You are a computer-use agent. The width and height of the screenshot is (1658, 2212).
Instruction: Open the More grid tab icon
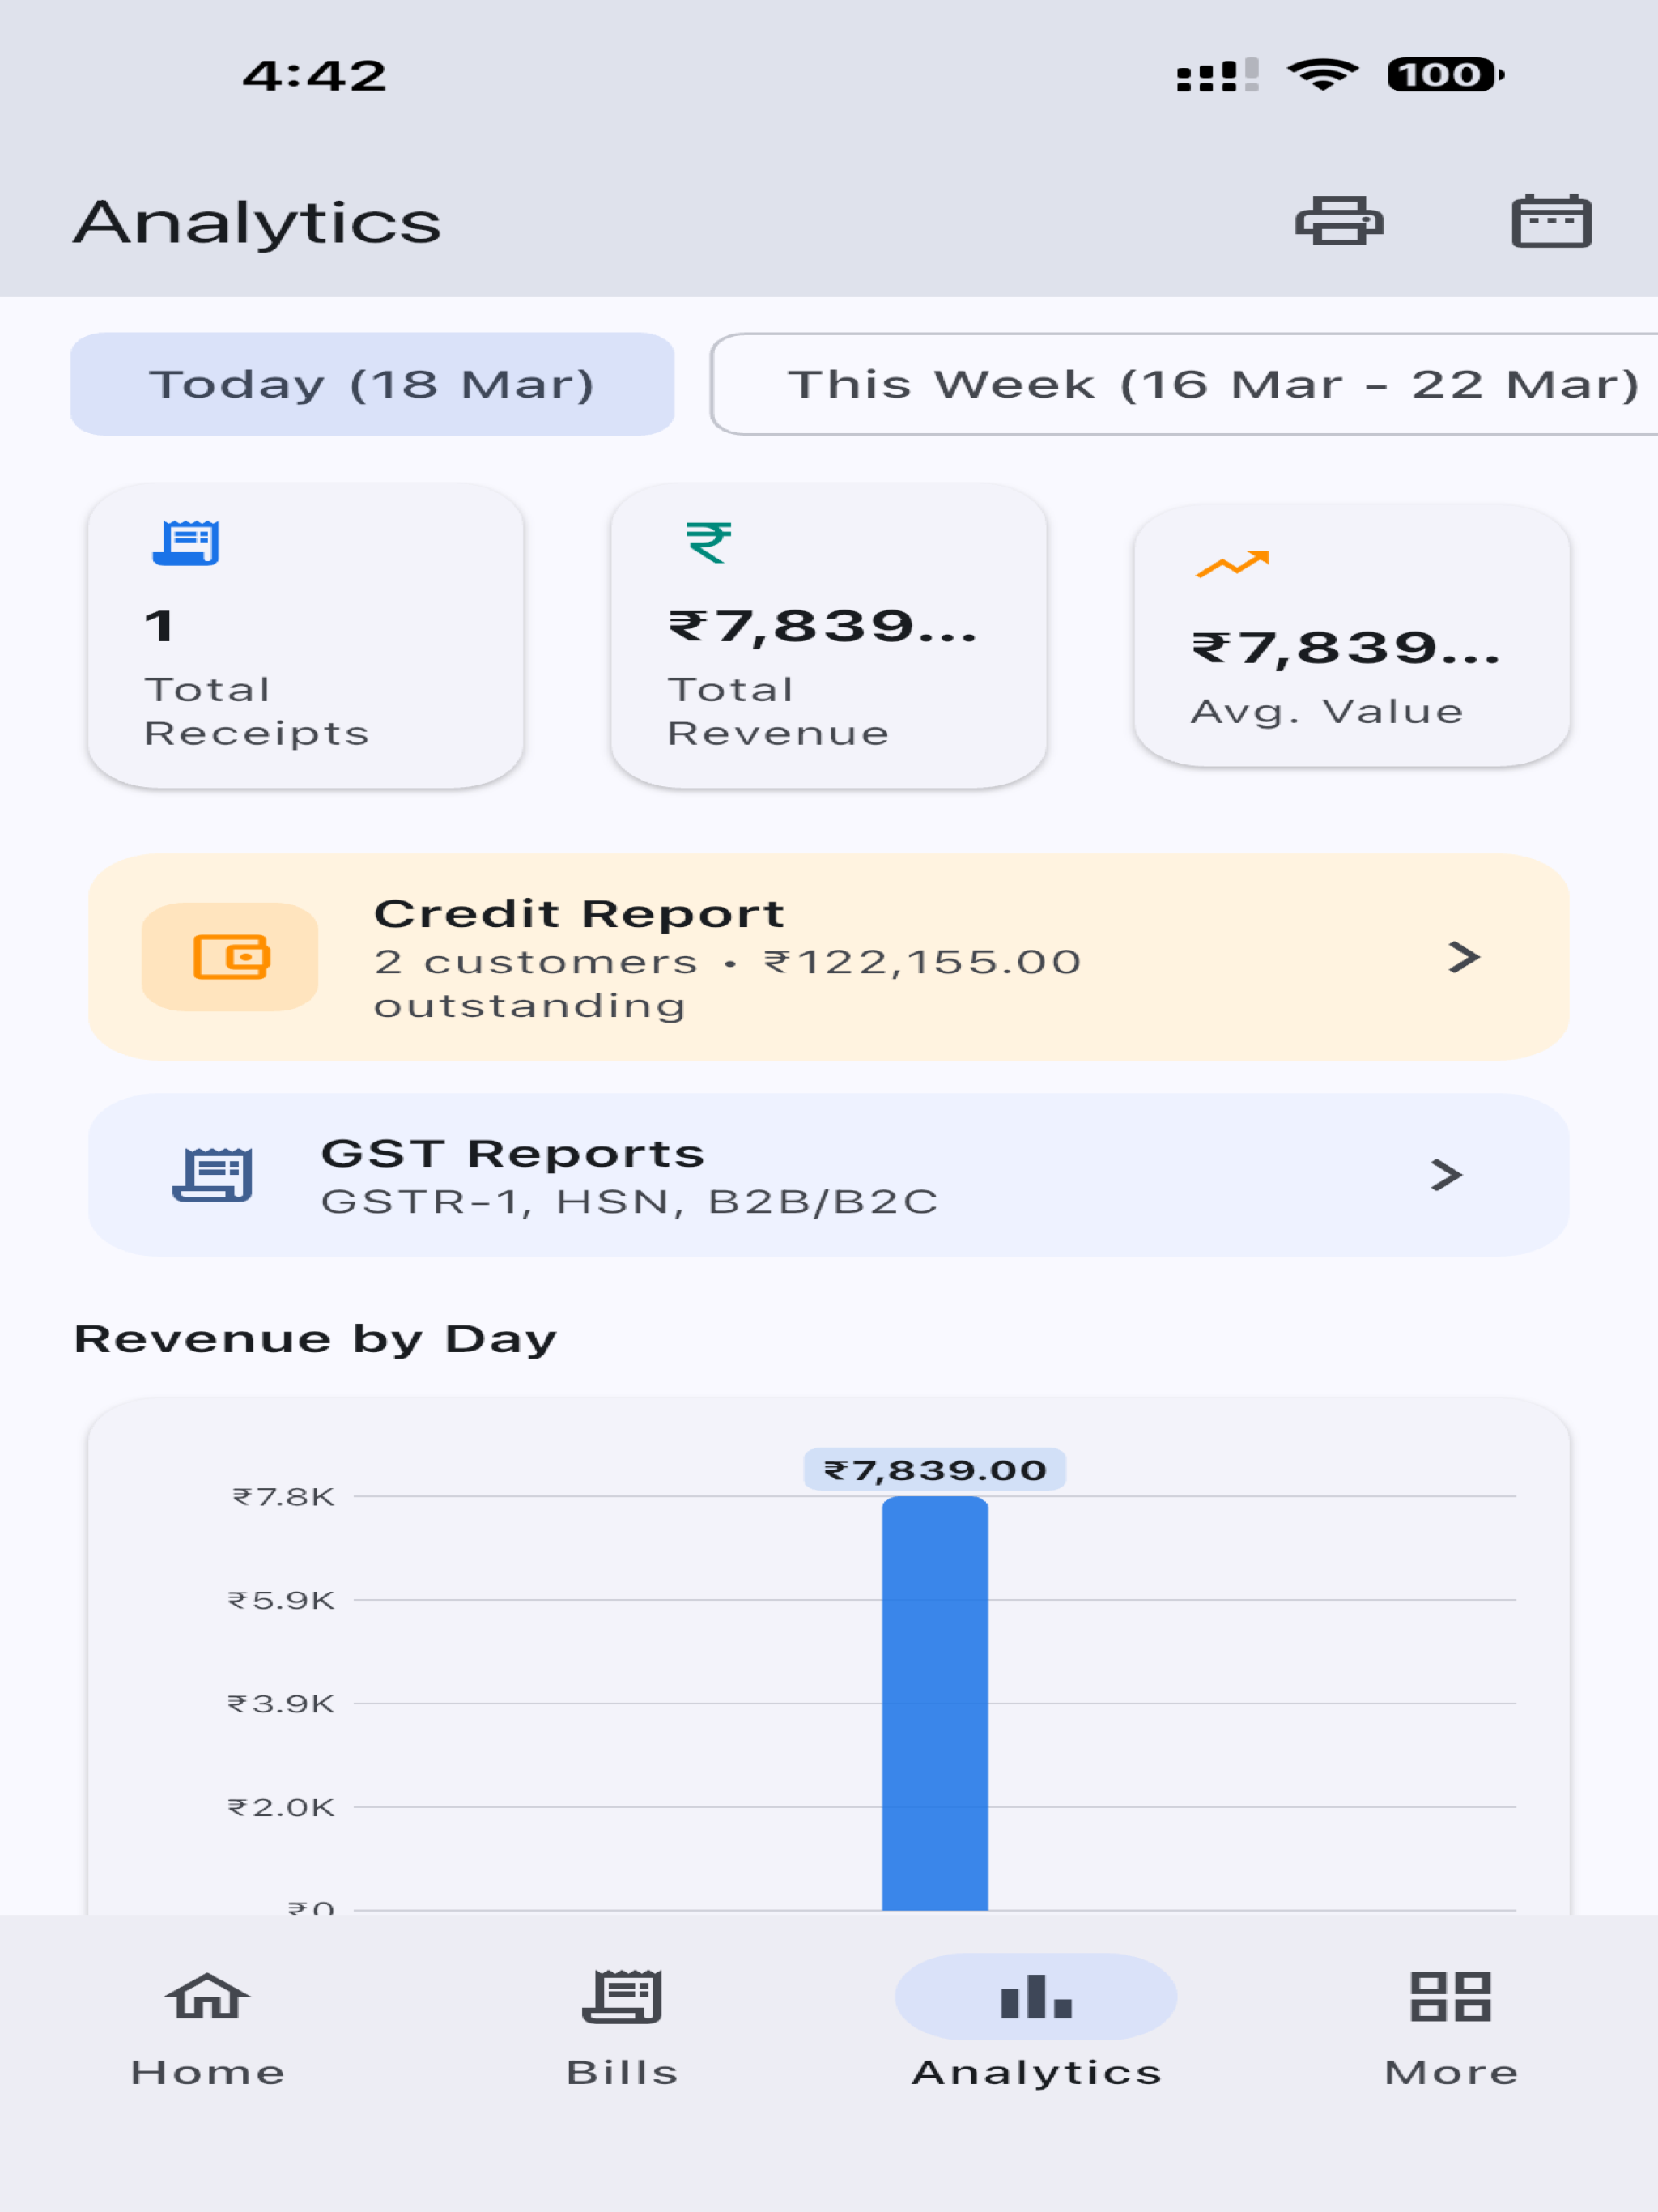click(1451, 1997)
